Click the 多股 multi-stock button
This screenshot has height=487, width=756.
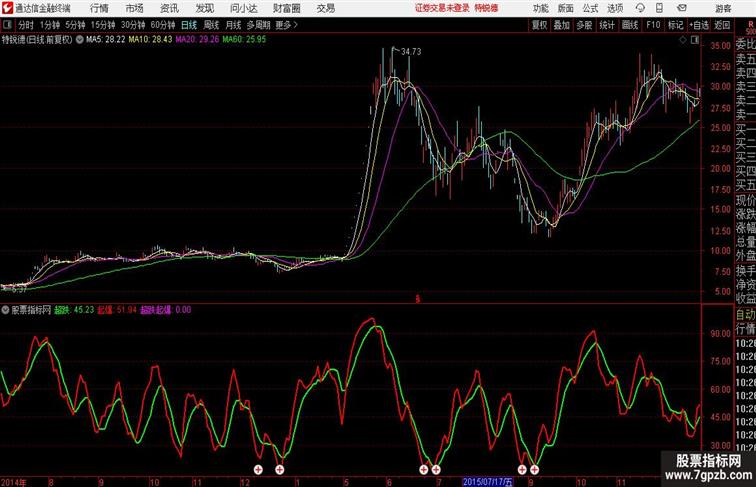point(584,25)
